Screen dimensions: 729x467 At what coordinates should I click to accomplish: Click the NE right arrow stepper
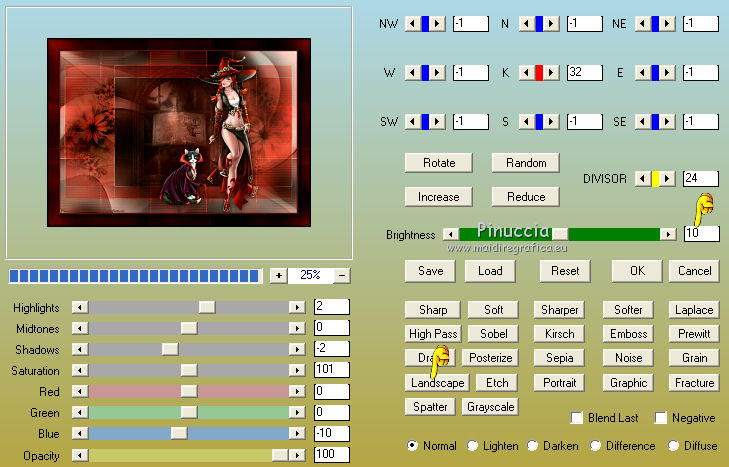[x=667, y=23]
